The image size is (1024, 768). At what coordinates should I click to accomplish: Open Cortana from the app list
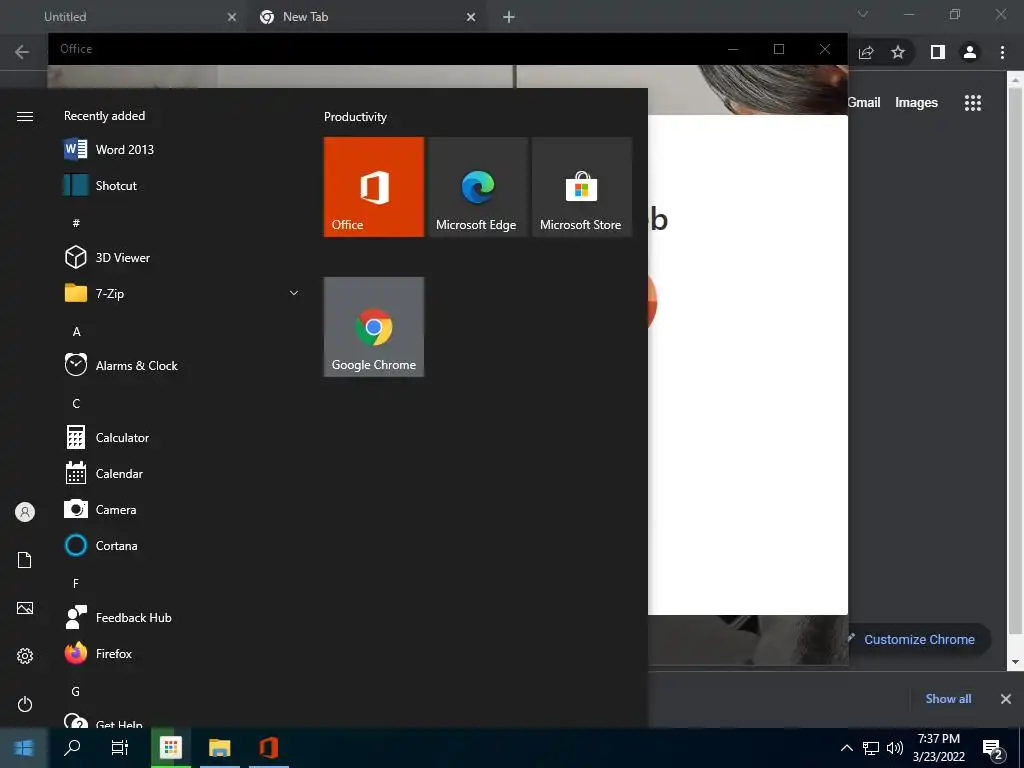[180, 545]
